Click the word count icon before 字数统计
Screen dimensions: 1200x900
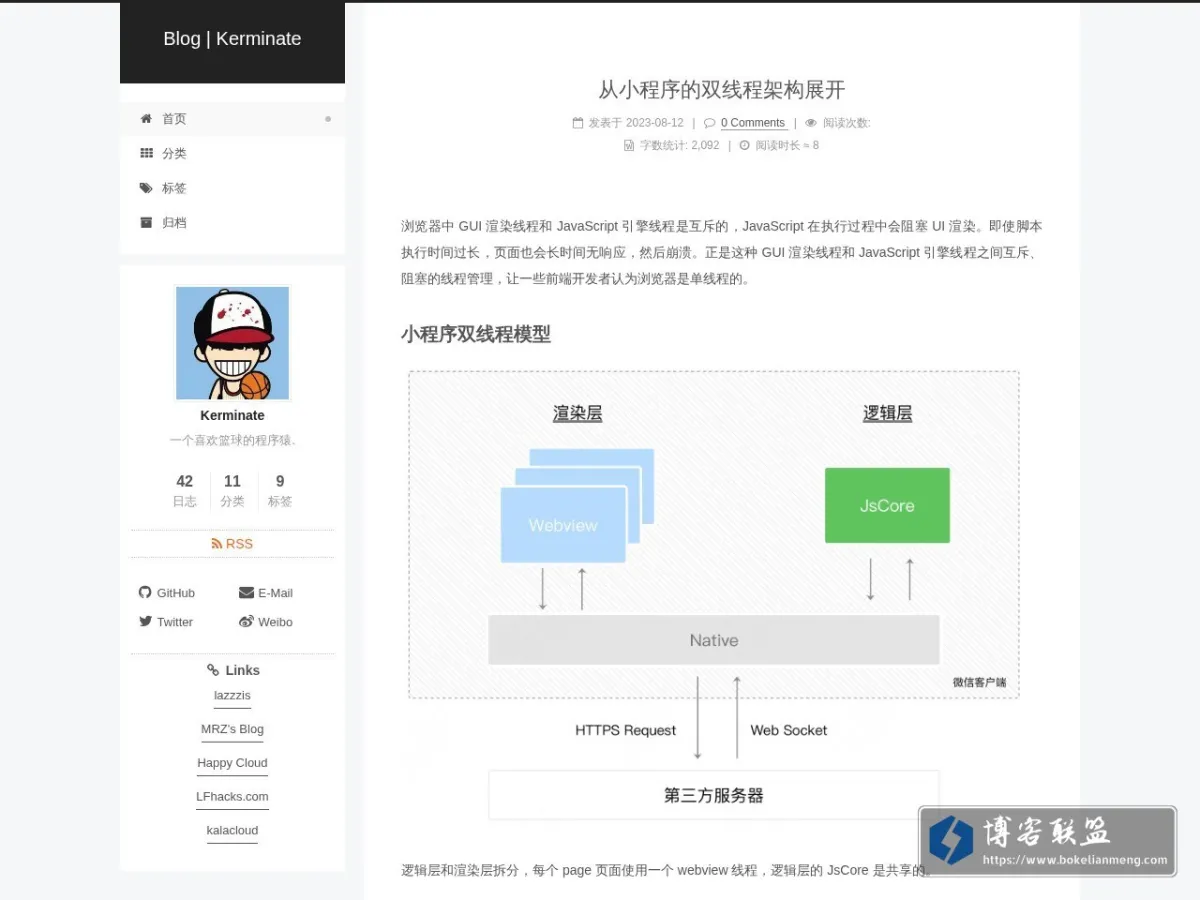[x=629, y=145]
